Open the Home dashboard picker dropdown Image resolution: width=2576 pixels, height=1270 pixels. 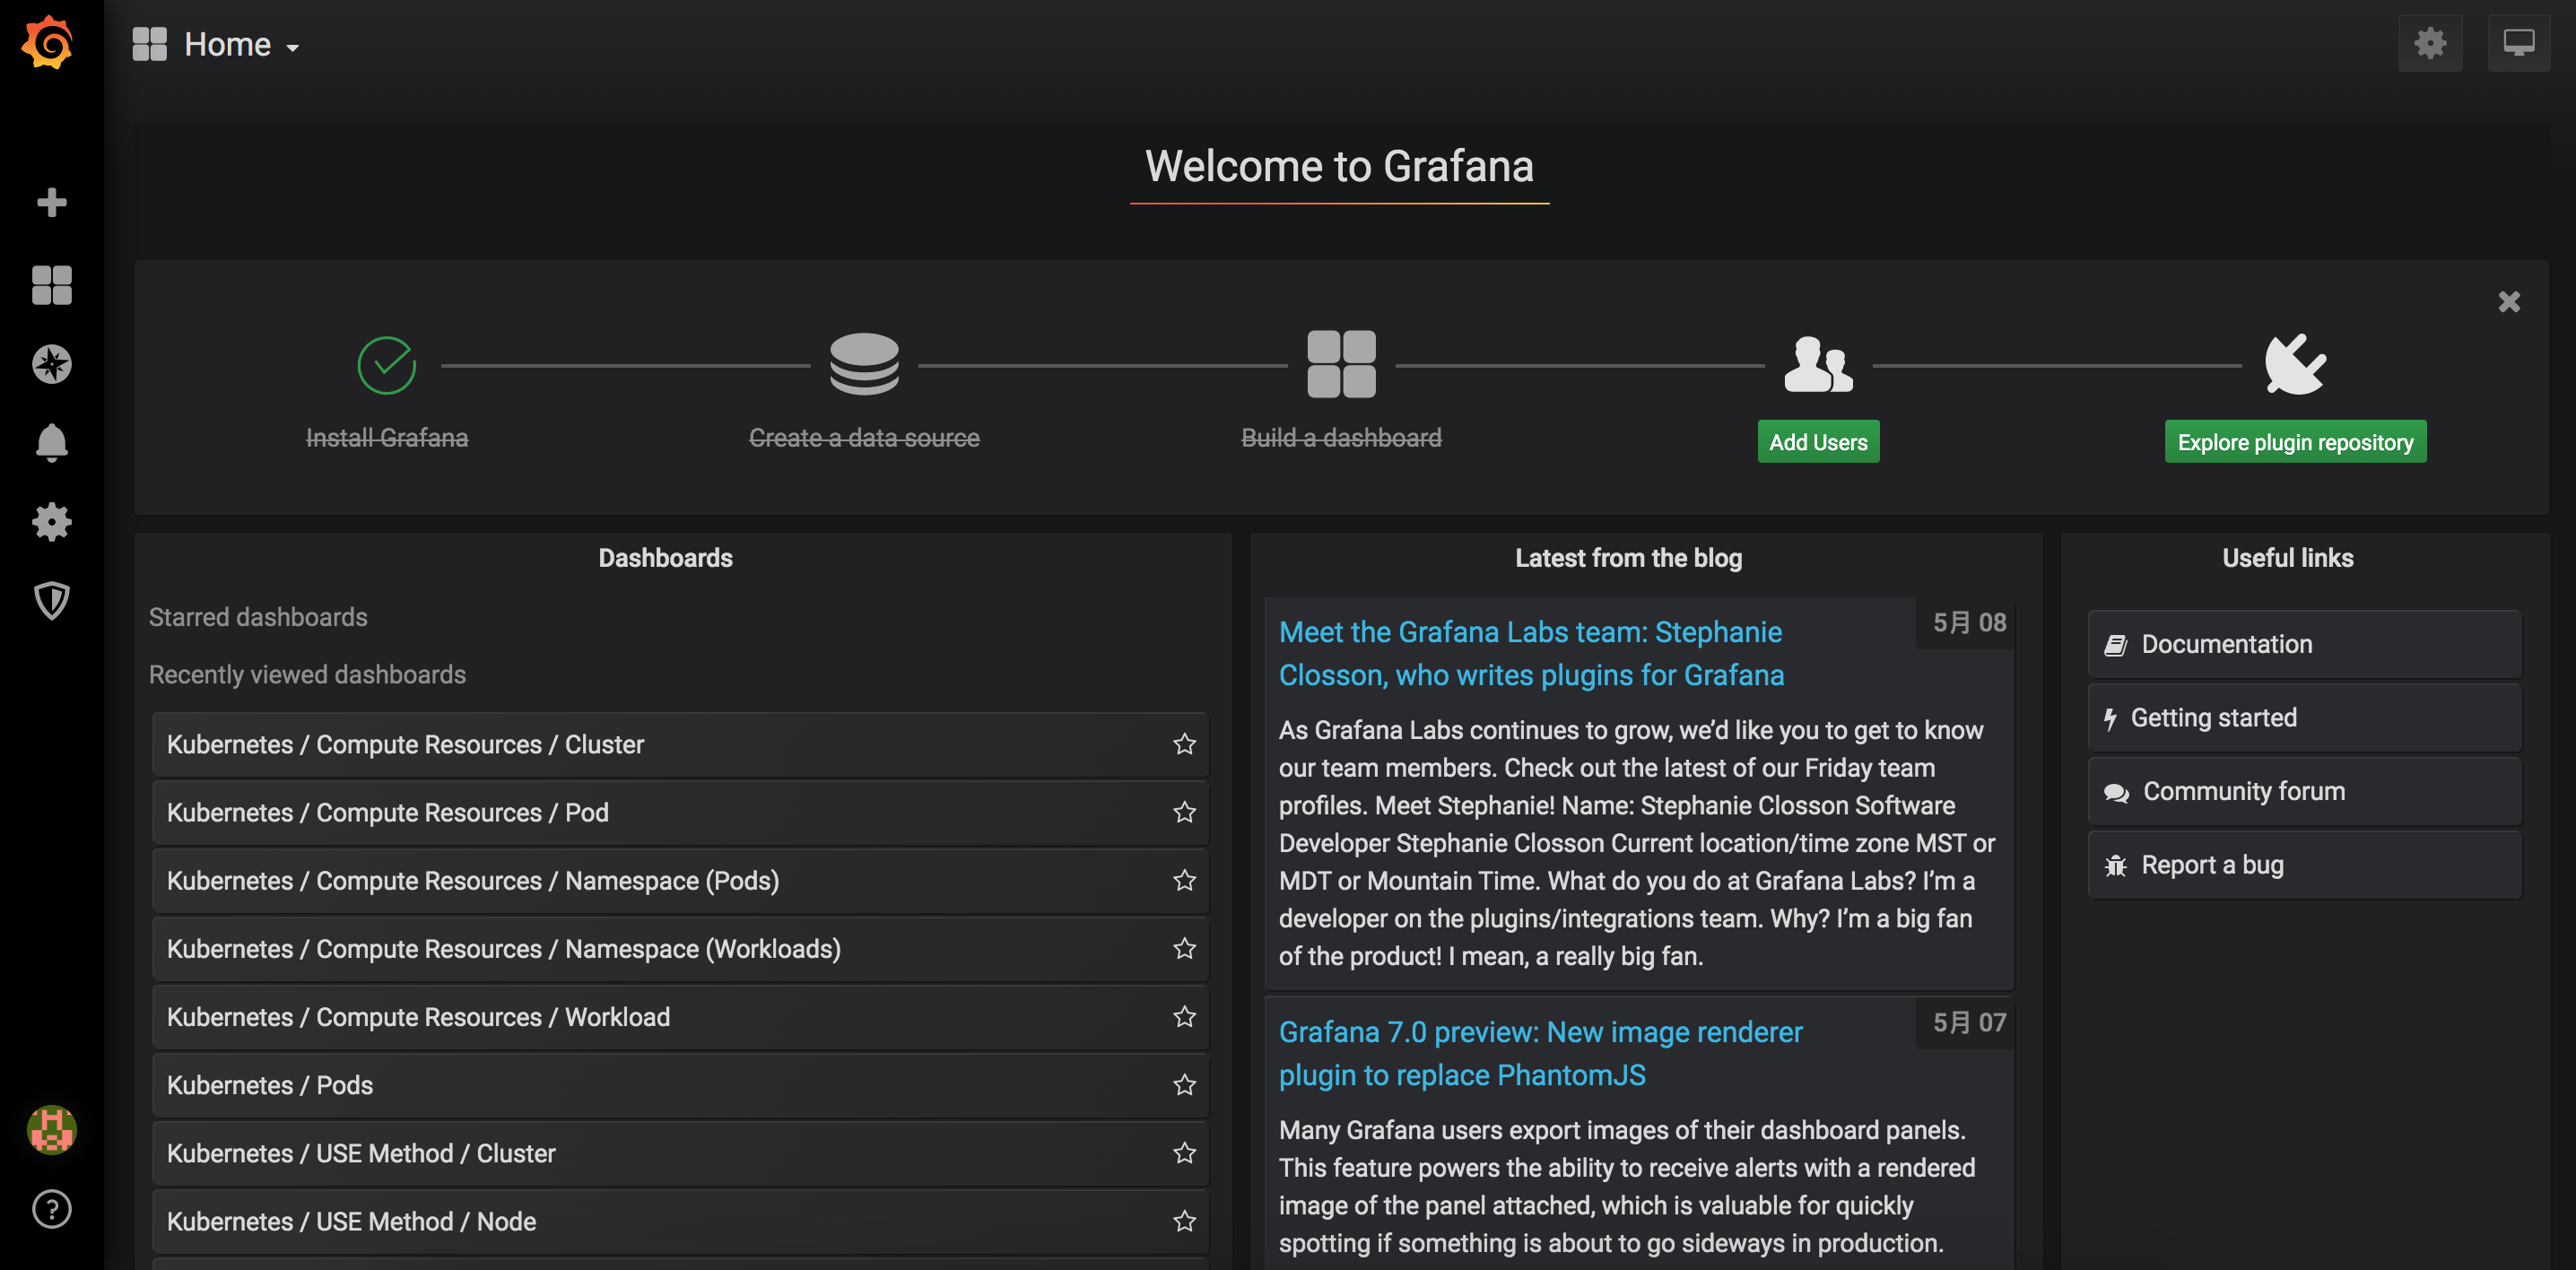click(216, 44)
